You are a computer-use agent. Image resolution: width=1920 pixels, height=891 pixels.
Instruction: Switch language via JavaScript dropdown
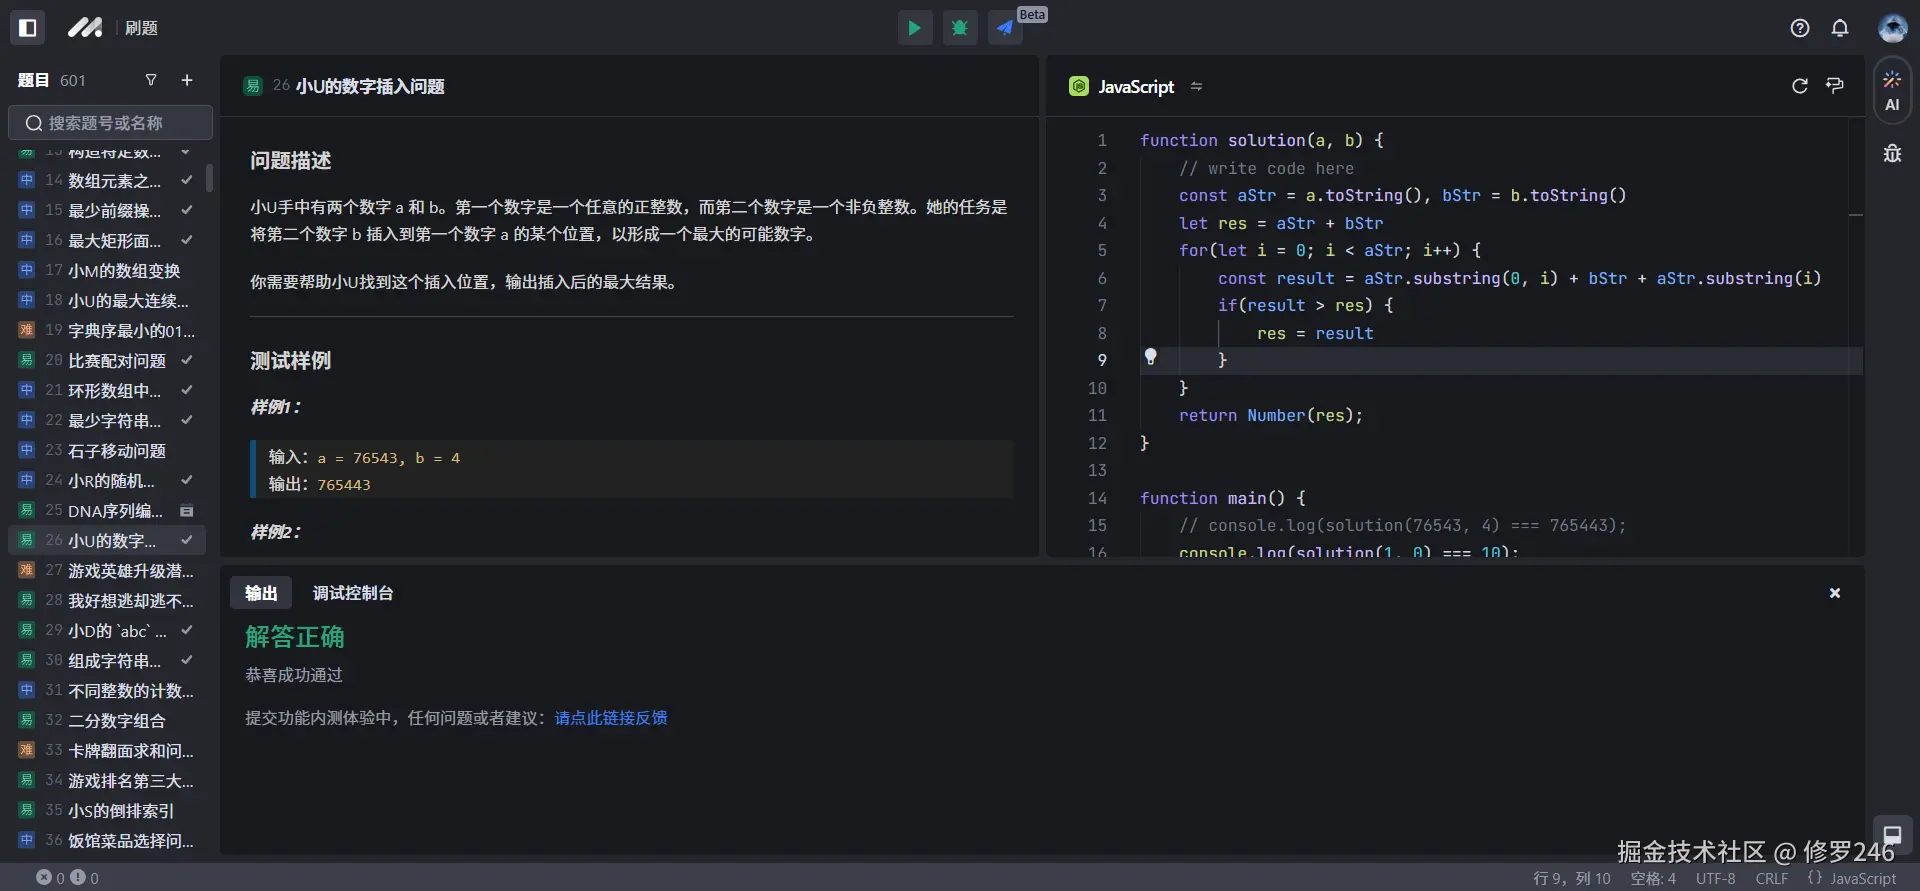click(1136, 87)
